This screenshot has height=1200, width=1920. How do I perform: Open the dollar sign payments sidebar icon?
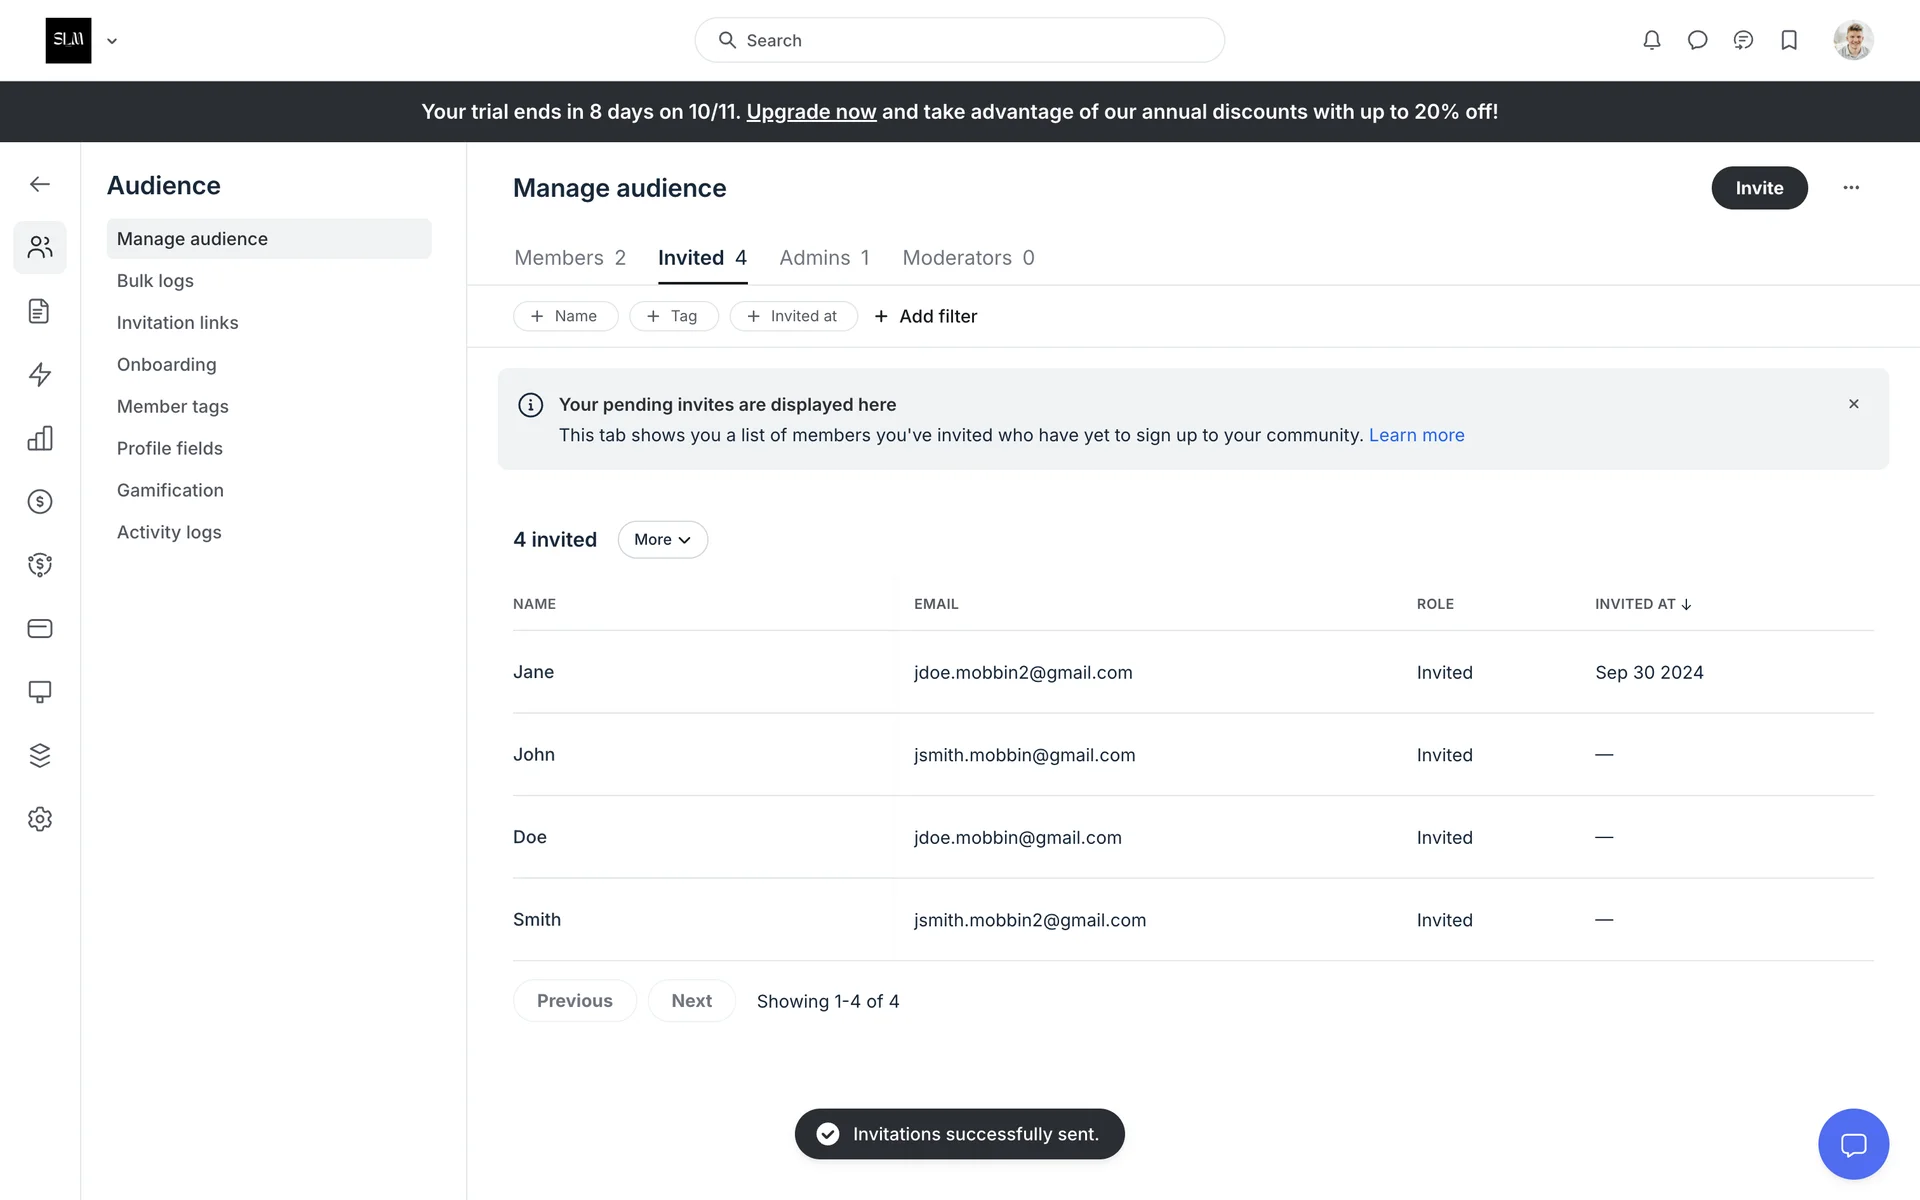click(40, 501)
